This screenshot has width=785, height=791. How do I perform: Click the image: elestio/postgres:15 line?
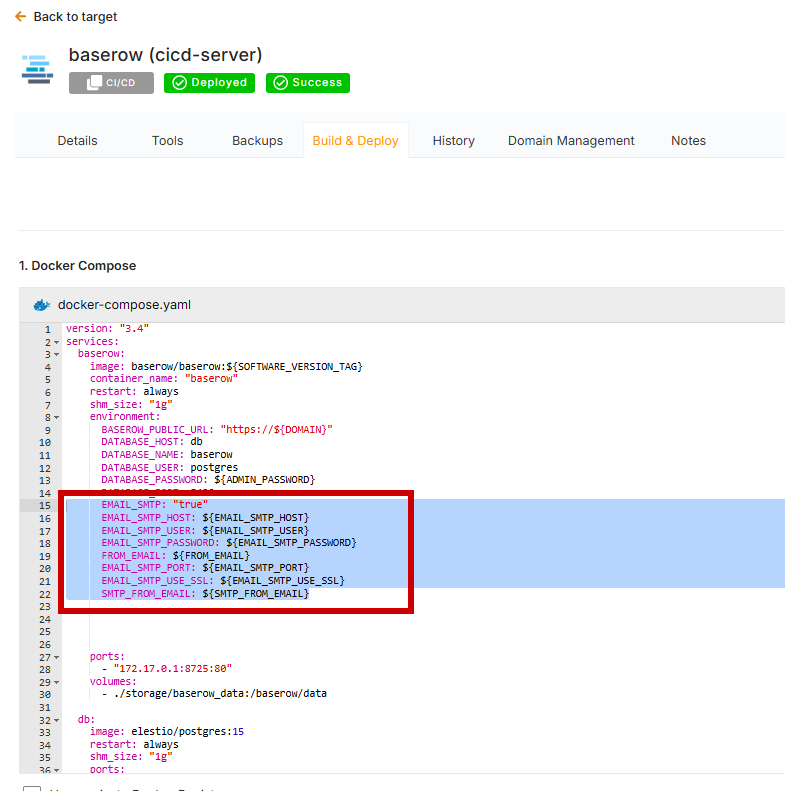pyautogui.click(x=167, y=732)
